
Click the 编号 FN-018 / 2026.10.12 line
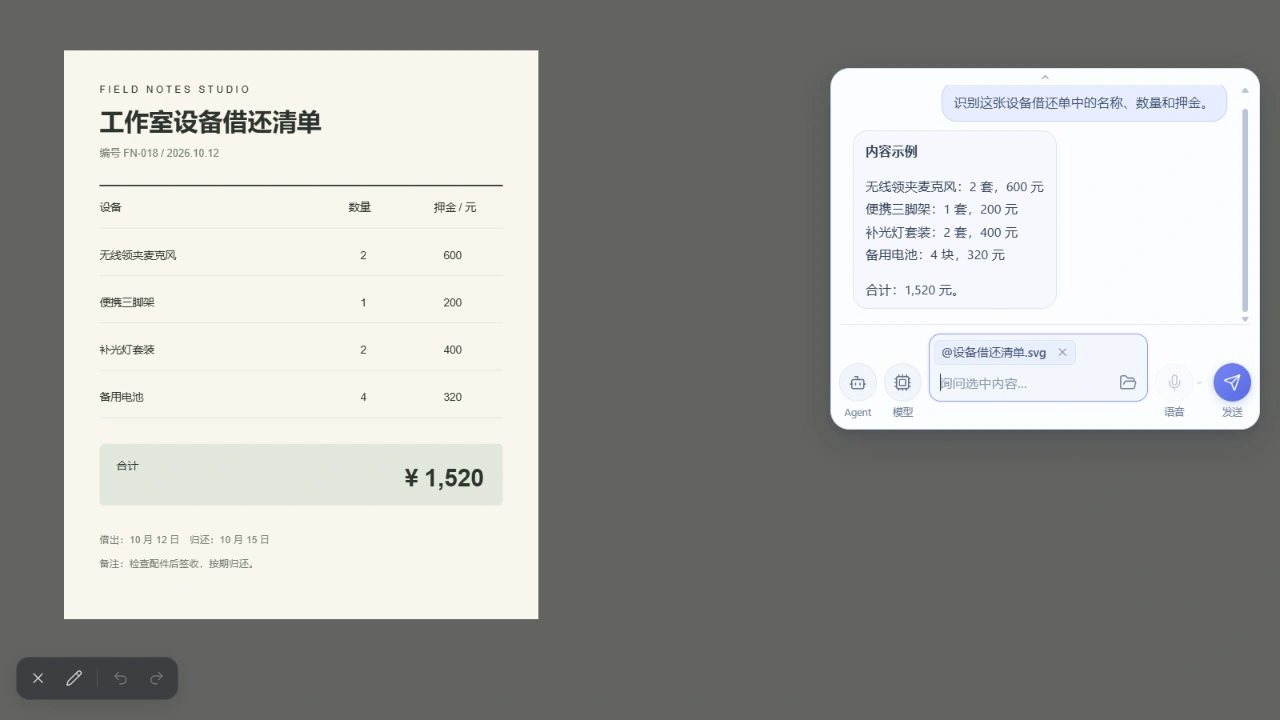click(x=159, y=153)
